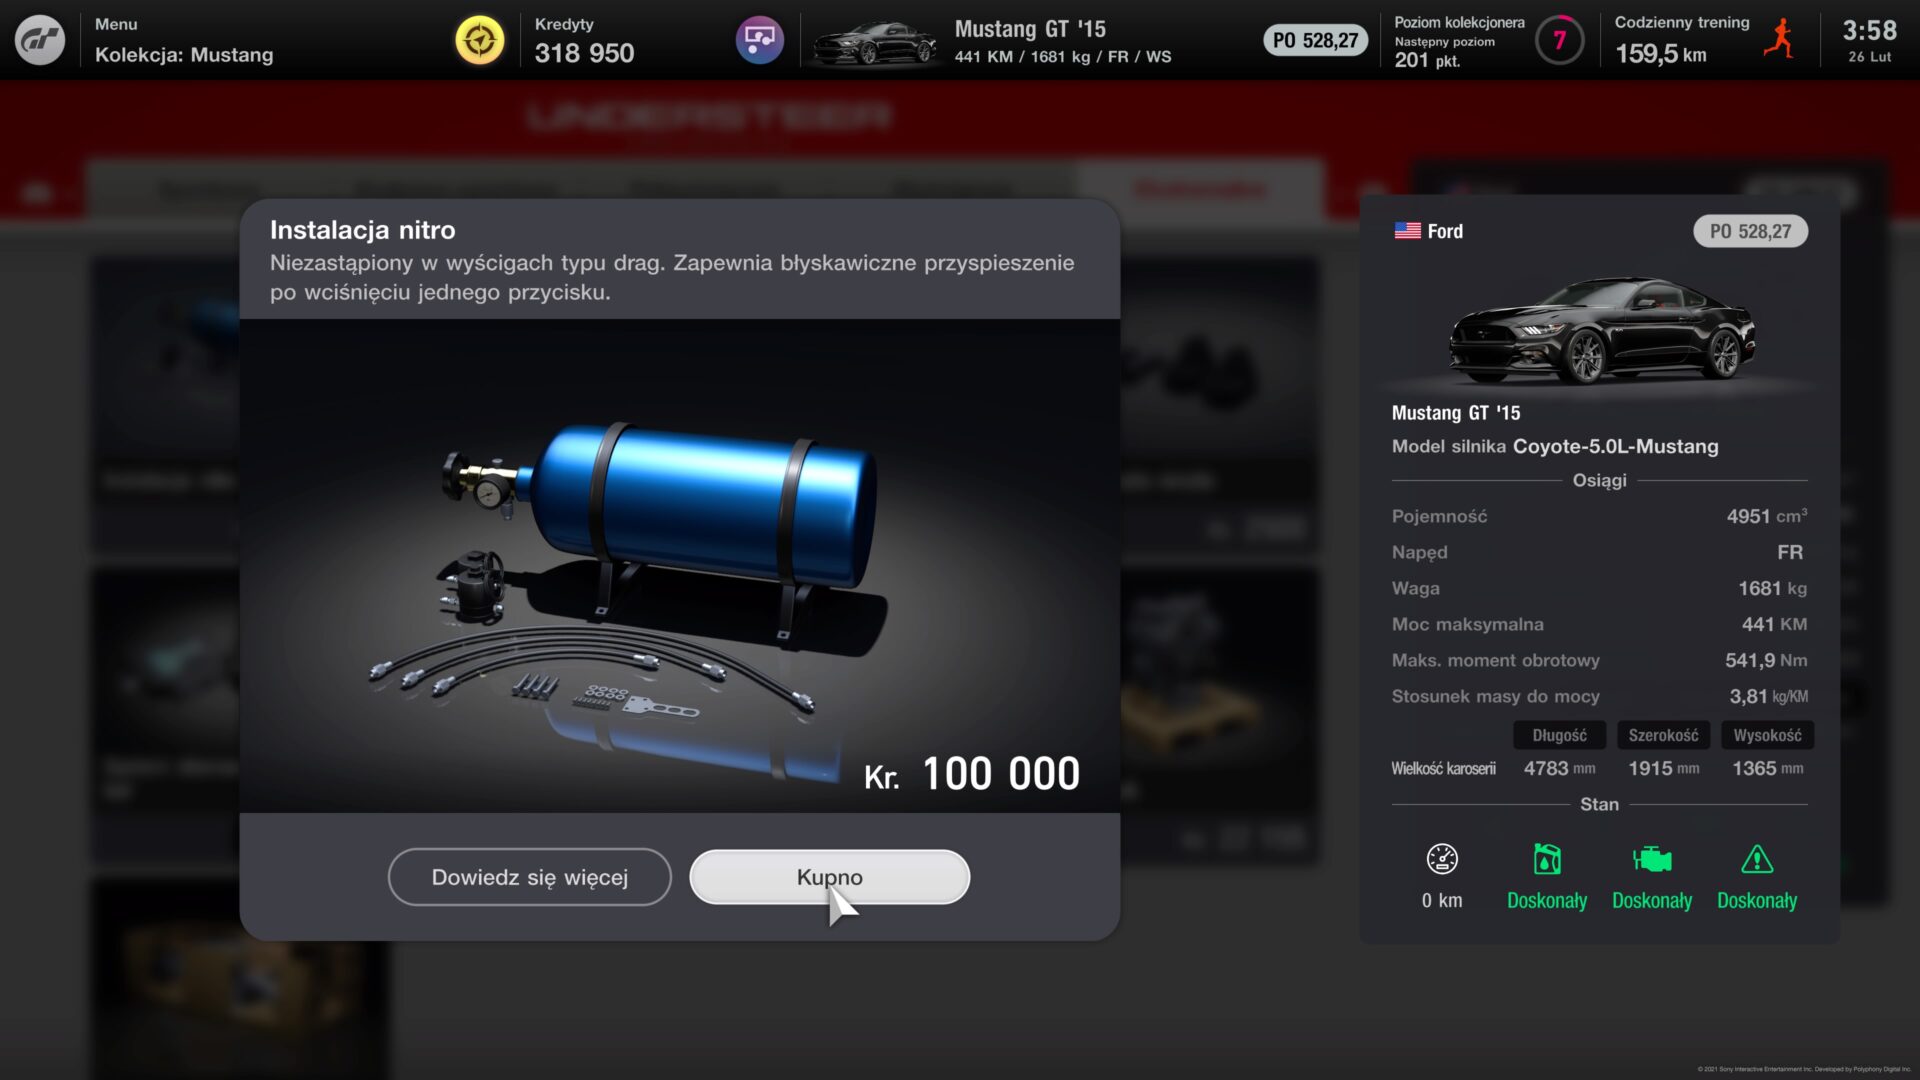Click the green oil condition icon
This screenshot has height=1080, width=1920.
click(x=1547, y=859)
